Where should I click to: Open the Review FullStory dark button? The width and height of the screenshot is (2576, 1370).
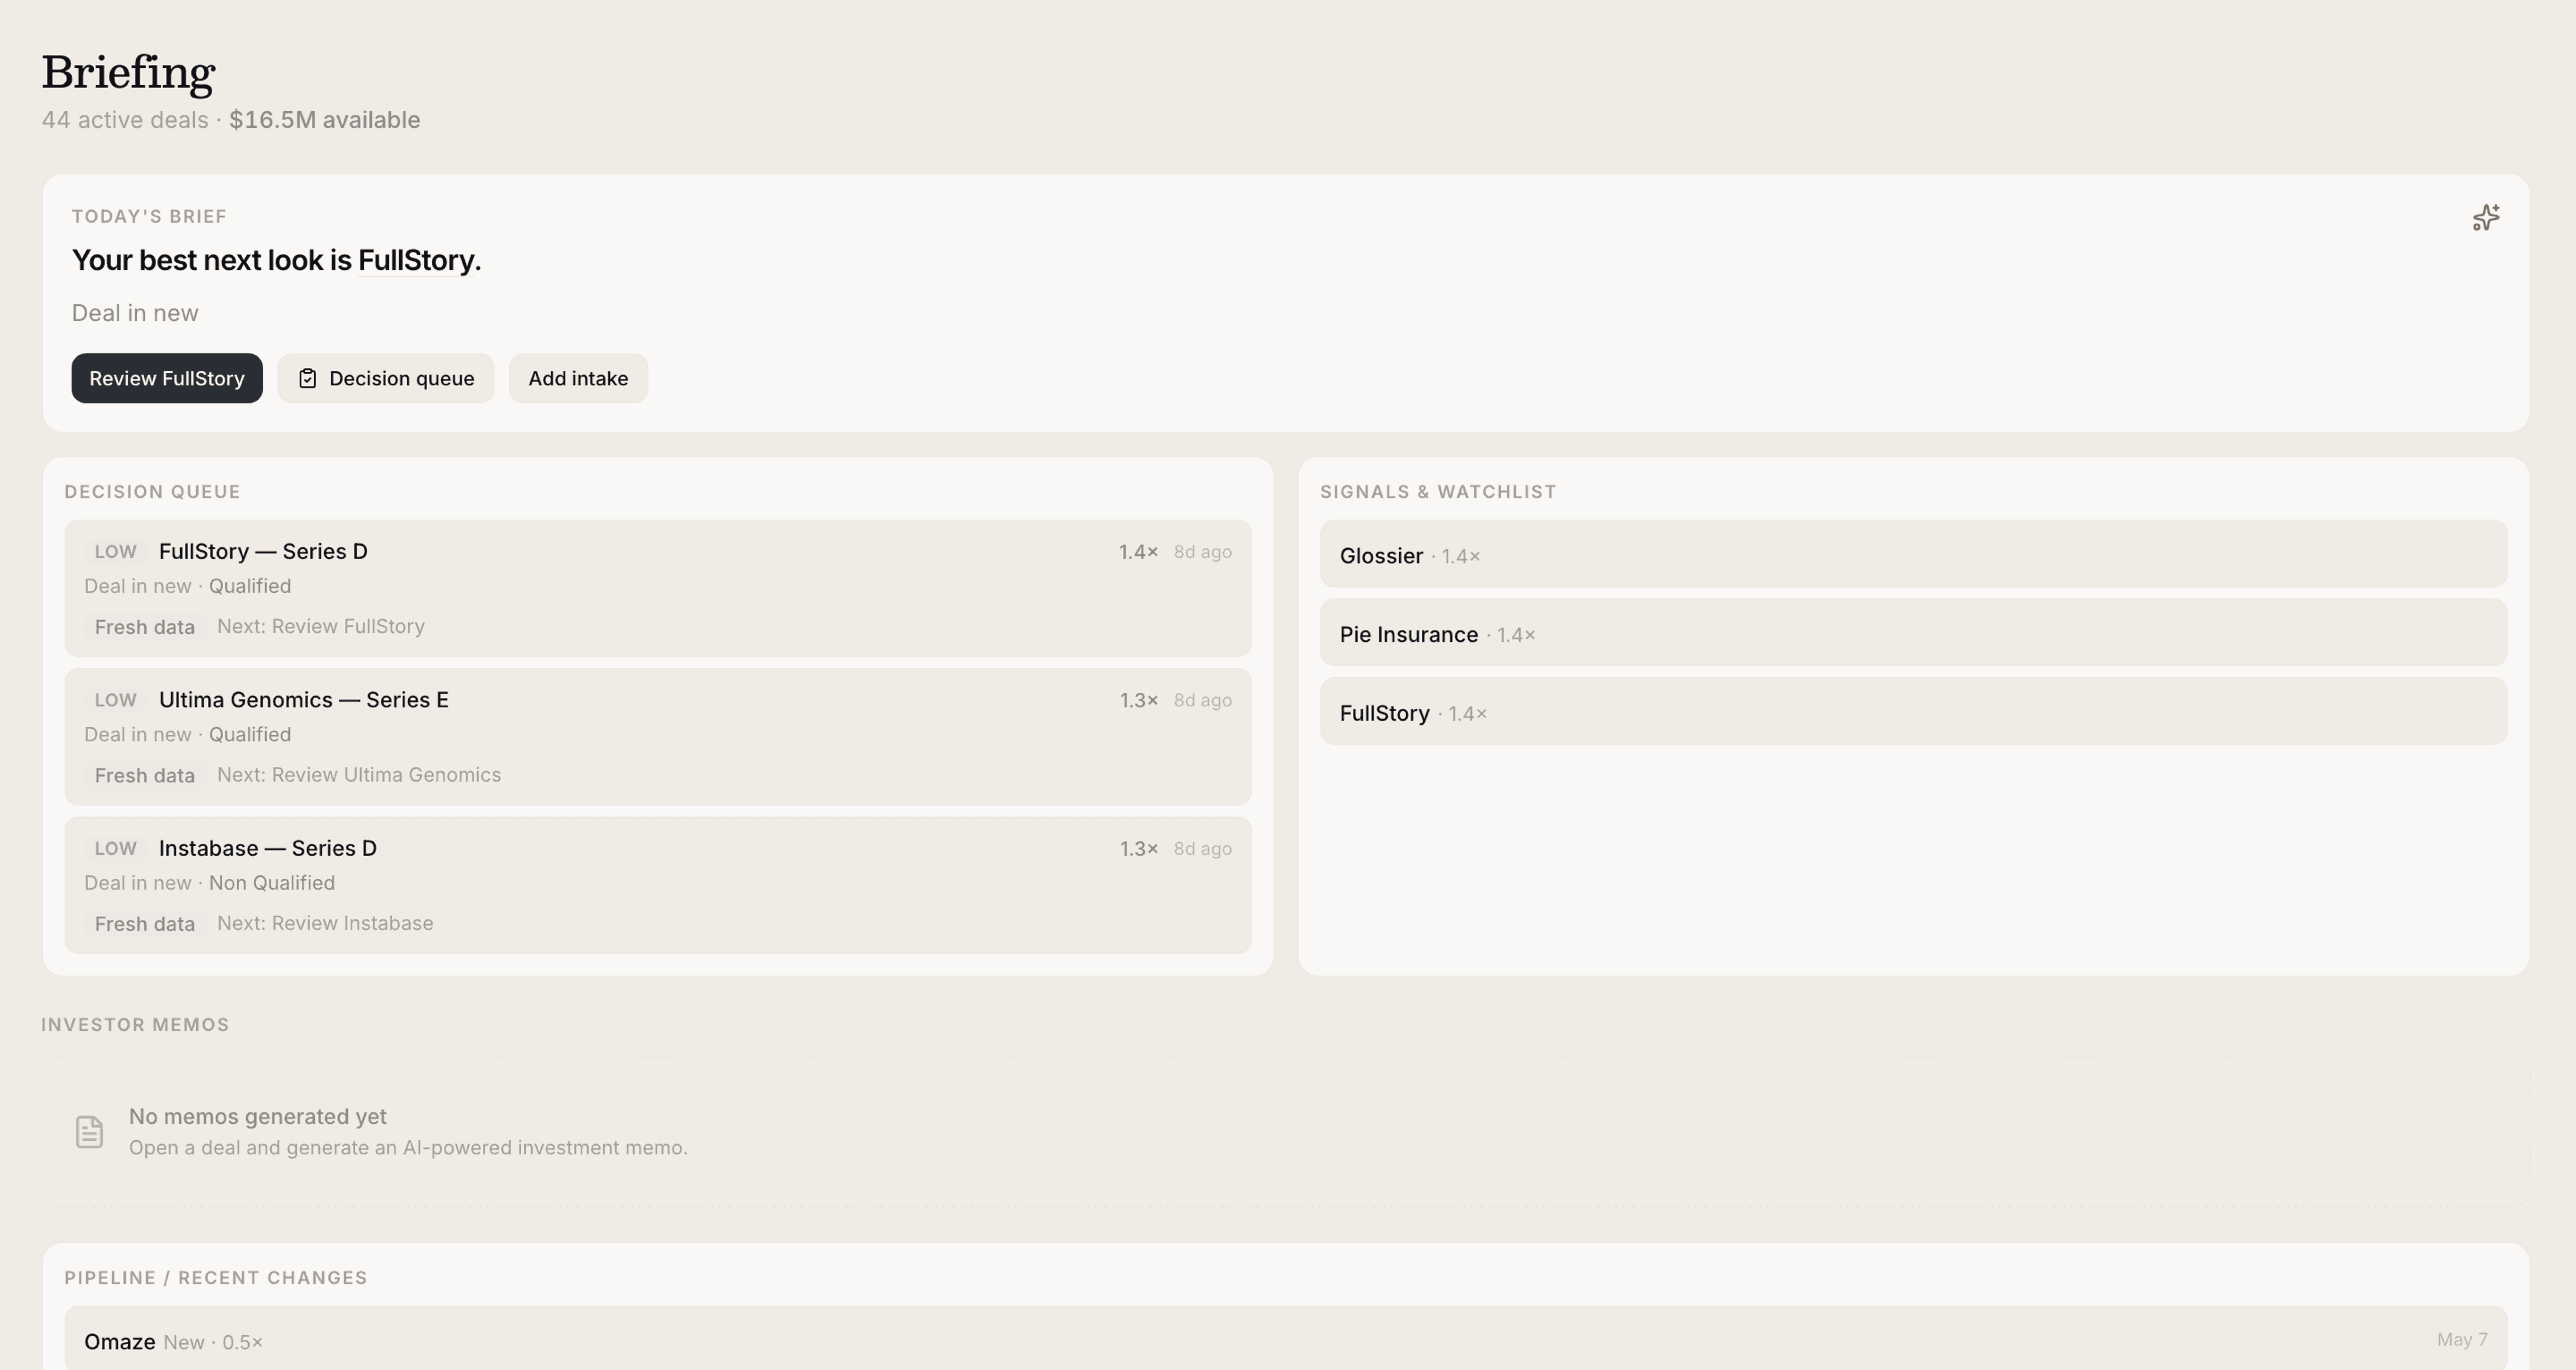(x=167, y=378)
